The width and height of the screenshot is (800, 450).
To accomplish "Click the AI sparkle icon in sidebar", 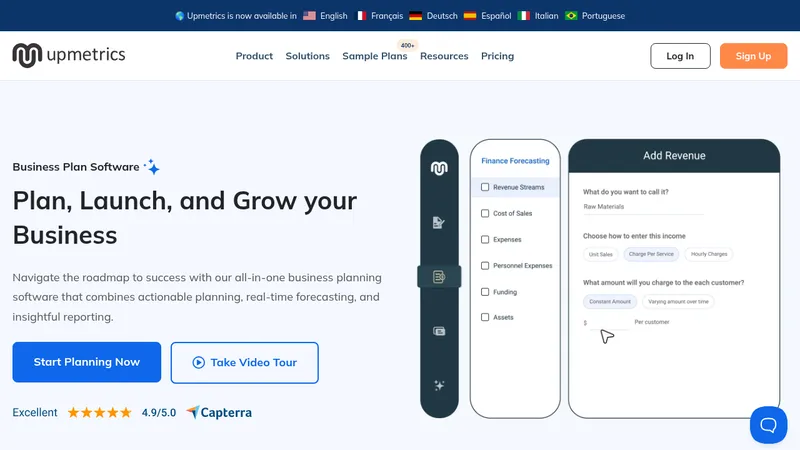I will tap(439, 385).
